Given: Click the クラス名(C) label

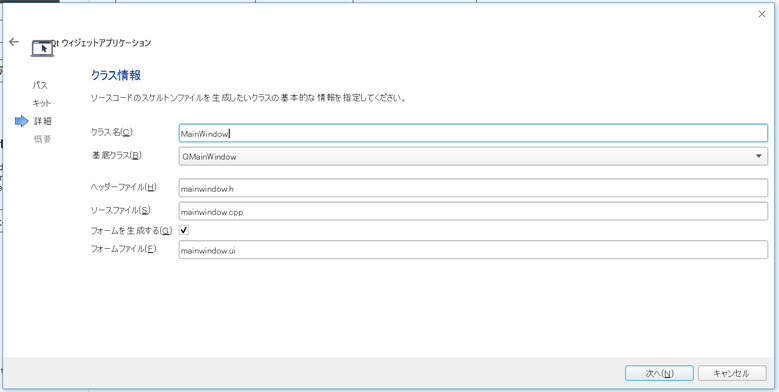Looking at the screenshot, I should 112,132.
